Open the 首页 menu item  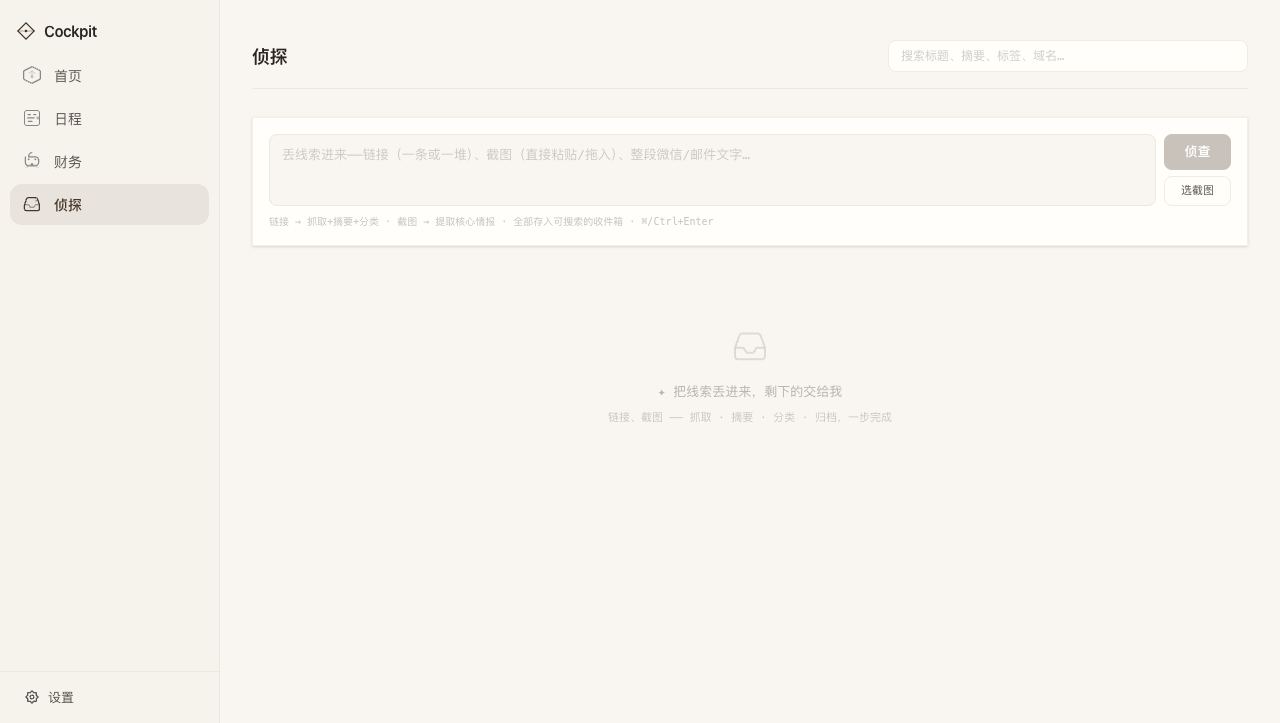pos(109,75)
